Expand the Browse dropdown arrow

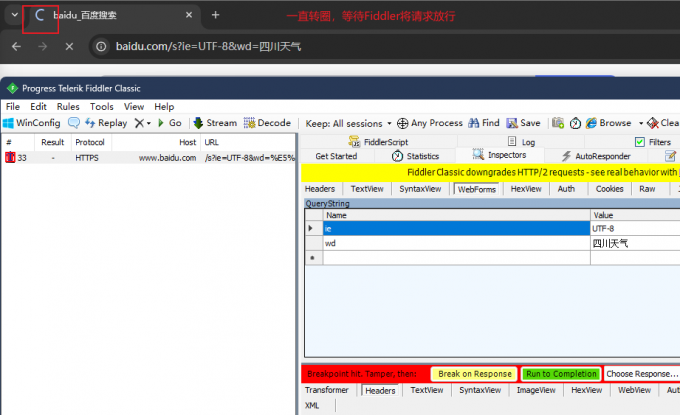tap(641, 124)
